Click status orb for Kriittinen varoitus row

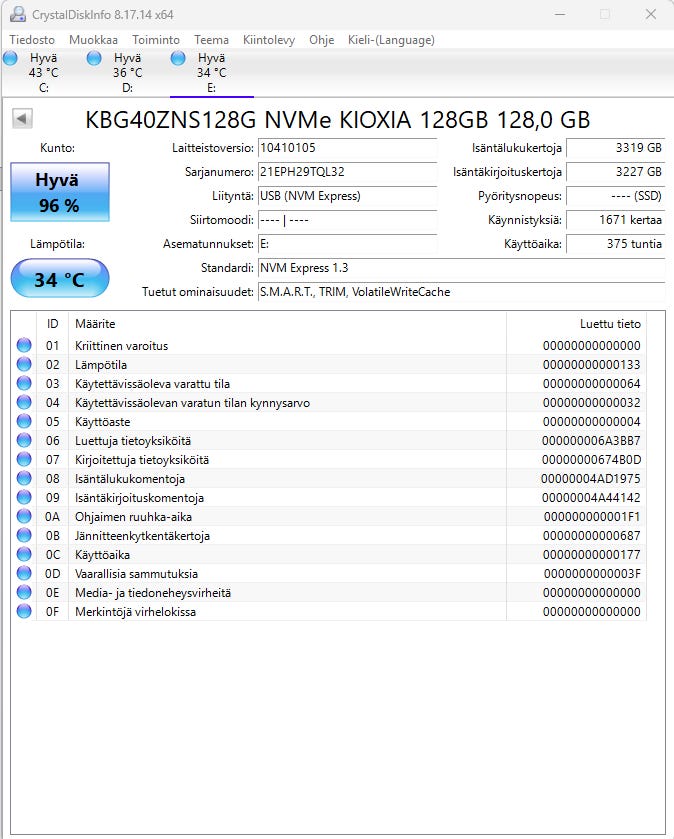click(24, 345)
